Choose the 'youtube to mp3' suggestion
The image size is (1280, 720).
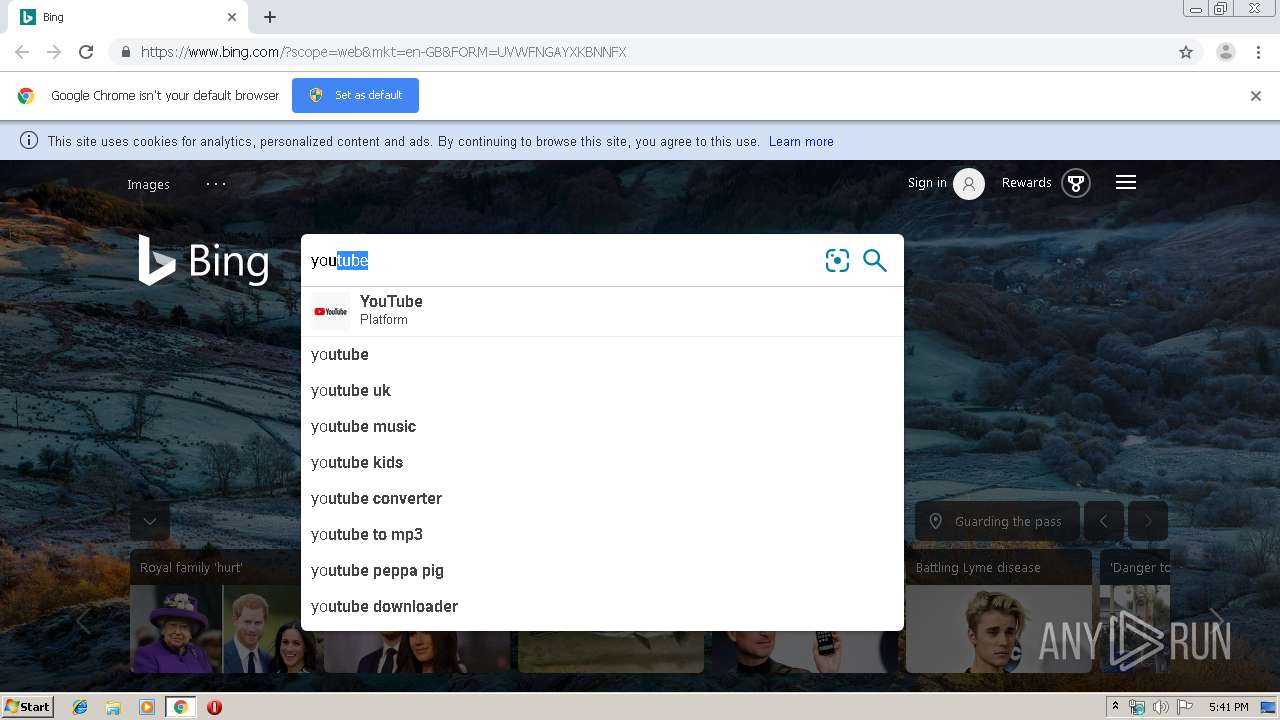tap(602, 535)
